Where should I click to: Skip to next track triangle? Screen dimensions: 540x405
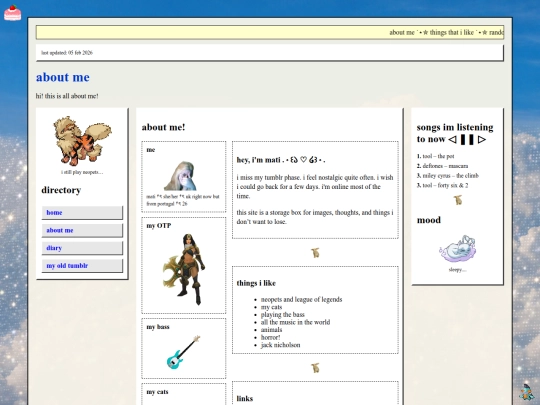[x=482, y=139]
